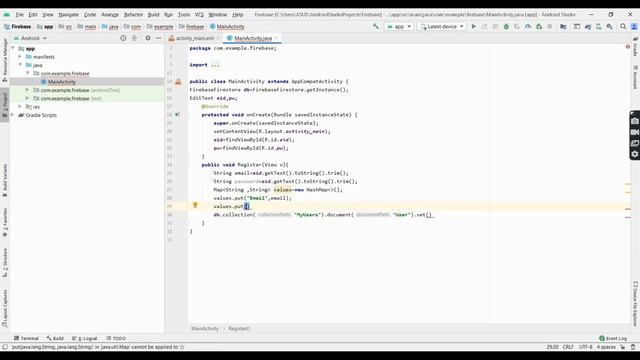Expand the res folder arrow

click(20, 107)
